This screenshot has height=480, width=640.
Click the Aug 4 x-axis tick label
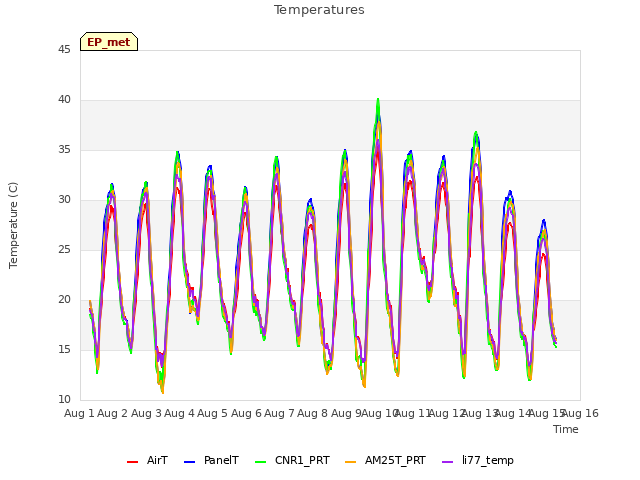pyautogui.click(x=180, y=413)
